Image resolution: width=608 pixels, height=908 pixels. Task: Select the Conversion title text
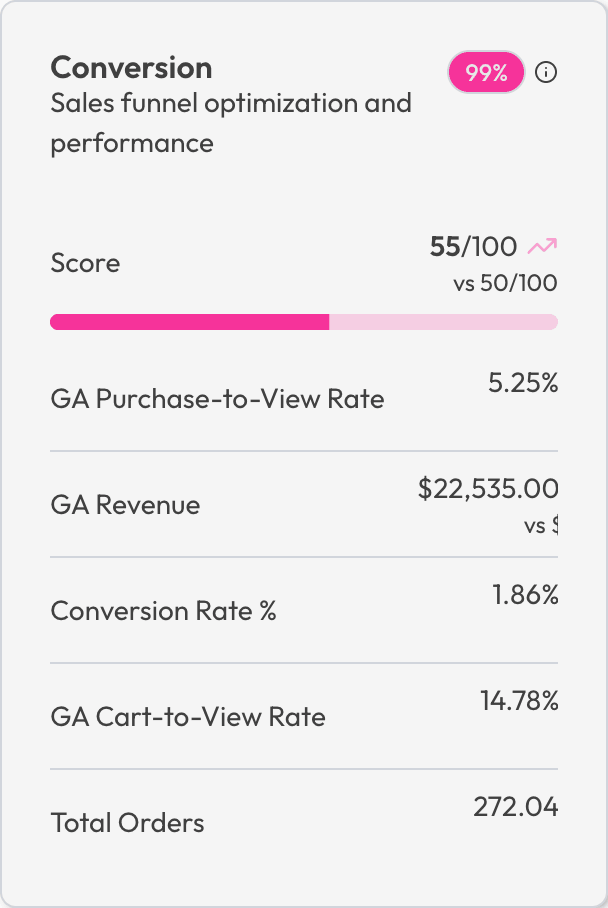131,68
